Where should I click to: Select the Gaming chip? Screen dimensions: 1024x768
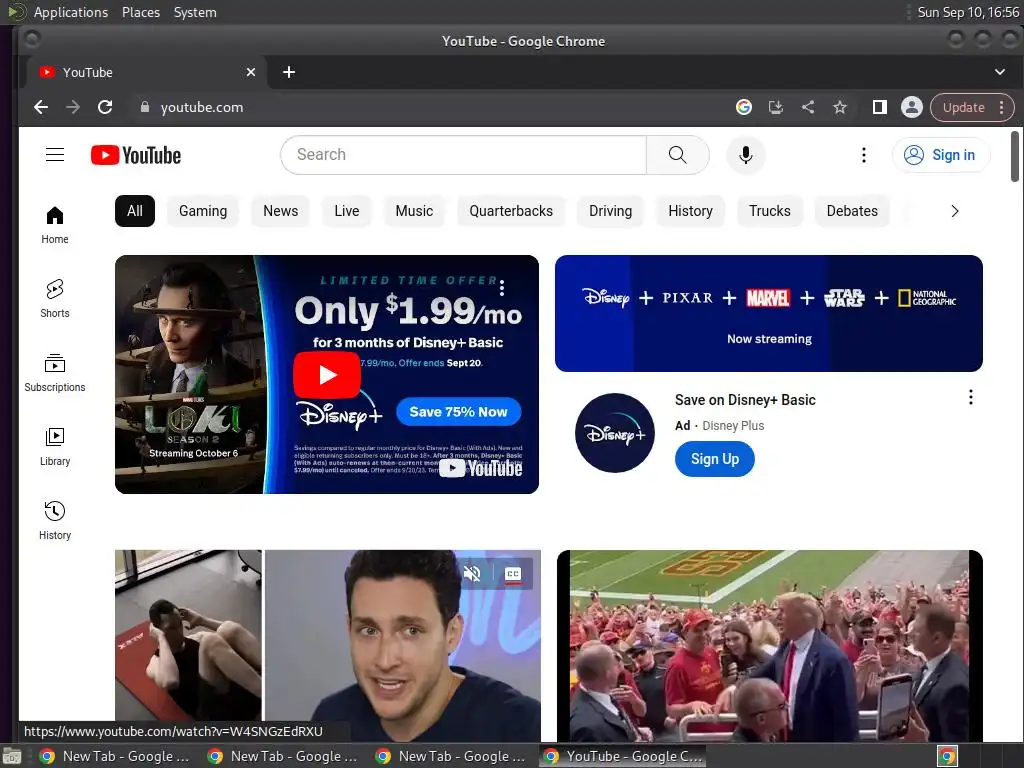click(x=203, y=211)
